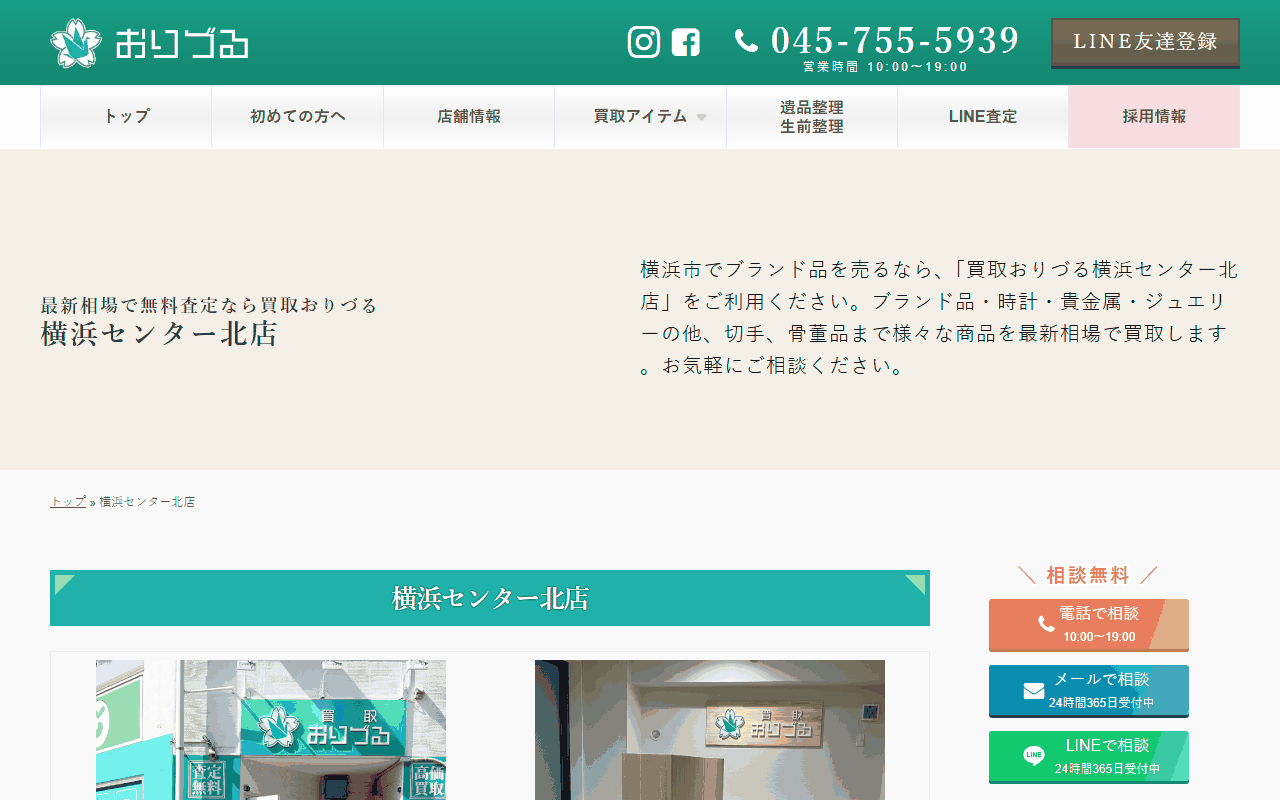
Task: Click the 営業時間 10:00〜19:00 text
Action: click(886, 67)
